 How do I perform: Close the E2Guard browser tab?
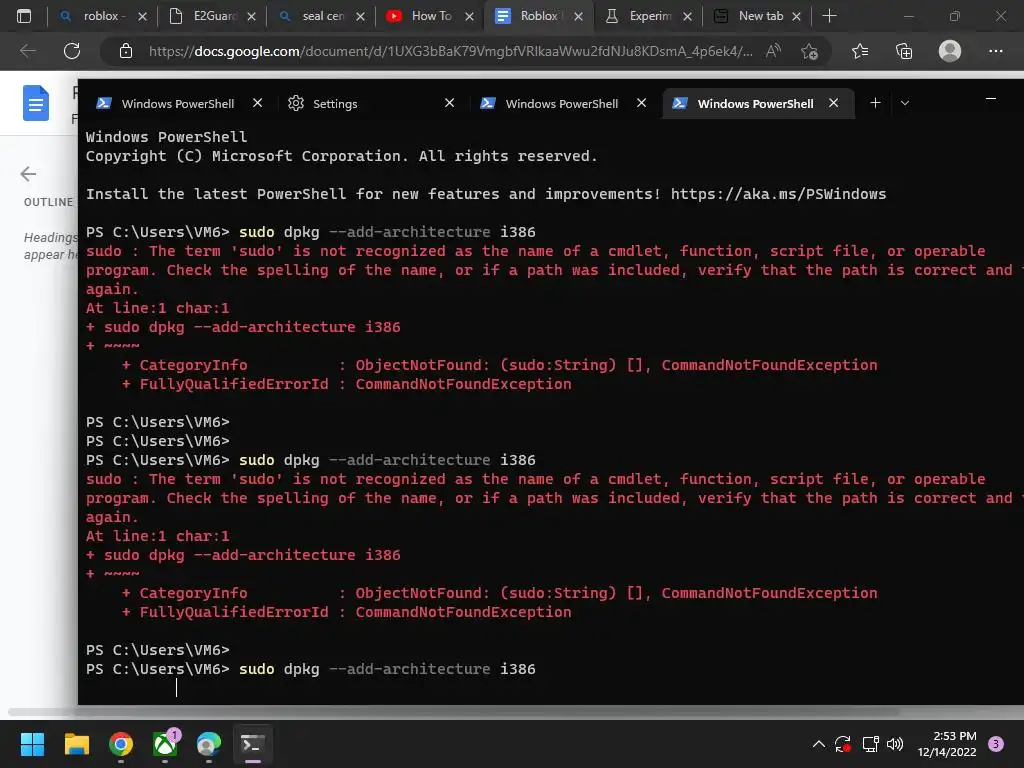[251, 16]
